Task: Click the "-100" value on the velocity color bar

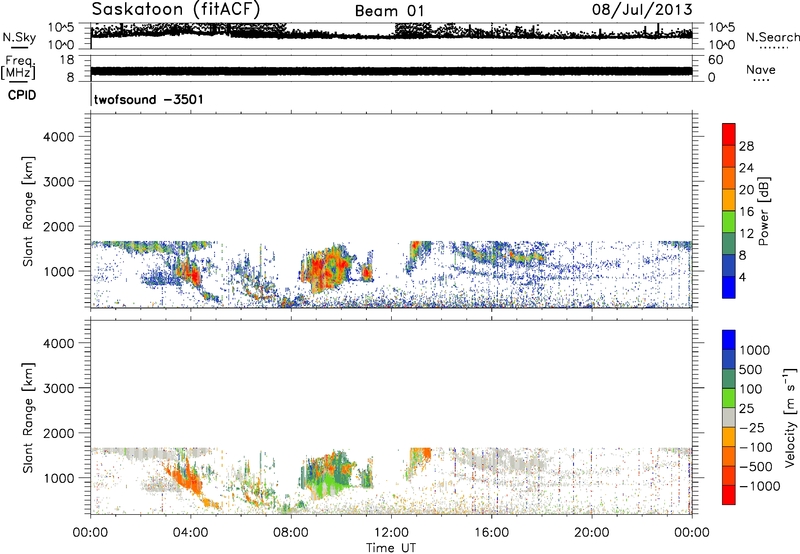Action: click(x=755, y=447)
